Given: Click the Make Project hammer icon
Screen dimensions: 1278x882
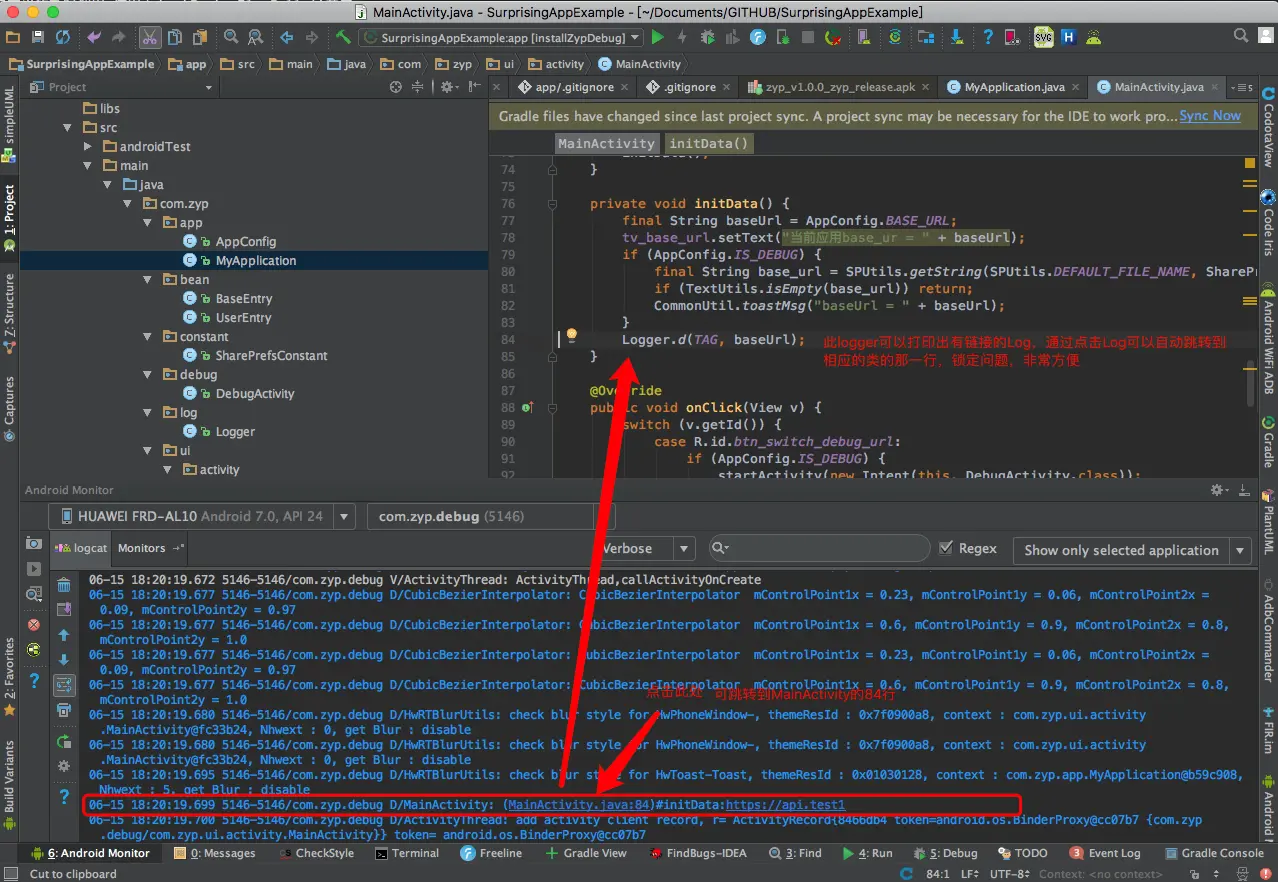Looking at the screenshot, I should point(343,37).
